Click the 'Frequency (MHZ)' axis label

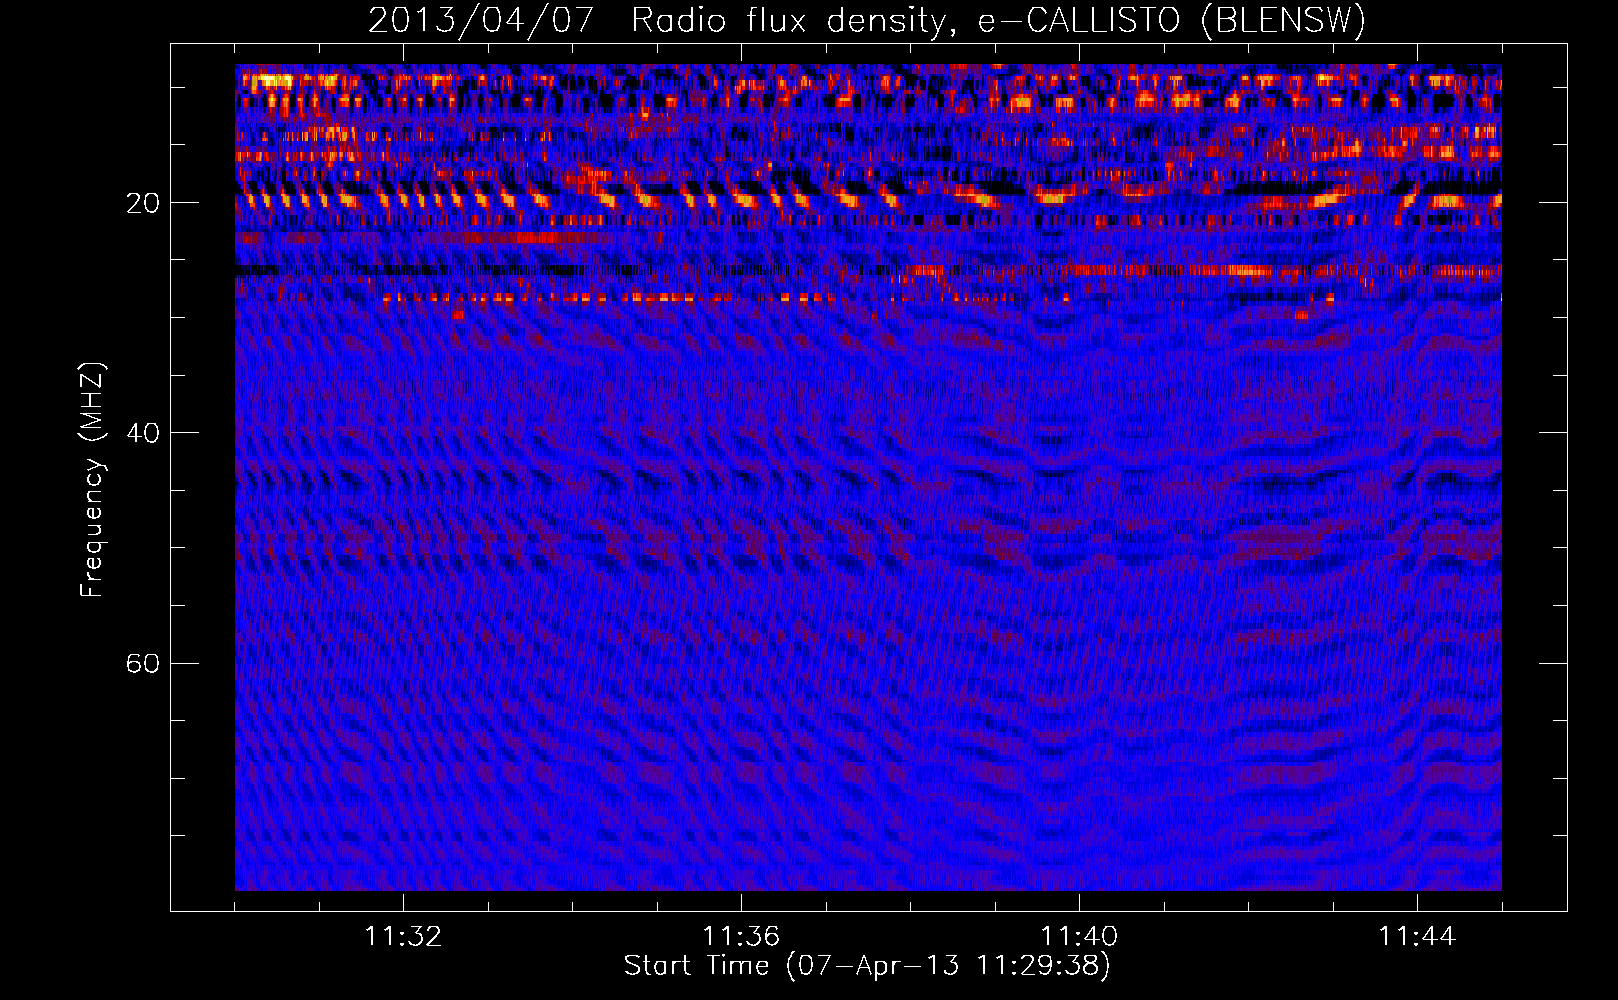[92, 480]
